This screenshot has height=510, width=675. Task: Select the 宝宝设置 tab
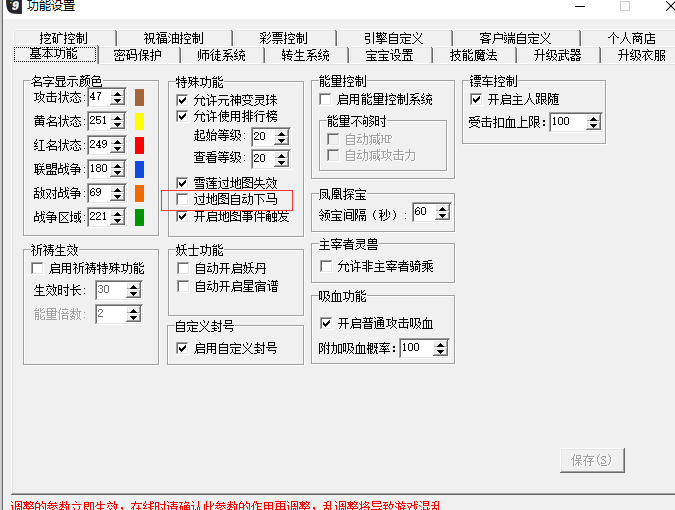389,55
